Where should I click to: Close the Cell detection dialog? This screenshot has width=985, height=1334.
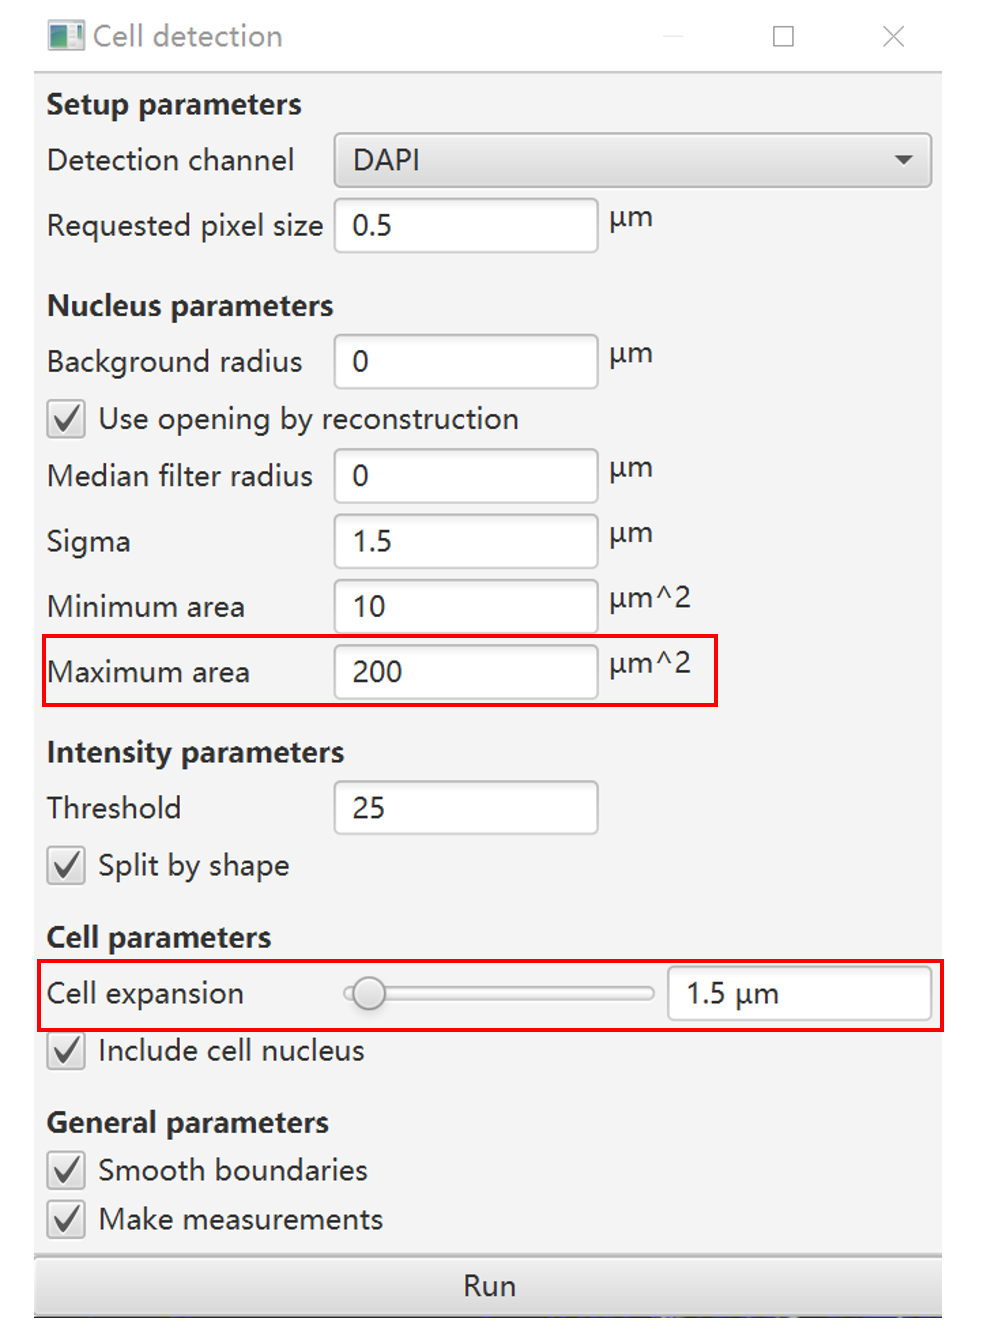893,37
